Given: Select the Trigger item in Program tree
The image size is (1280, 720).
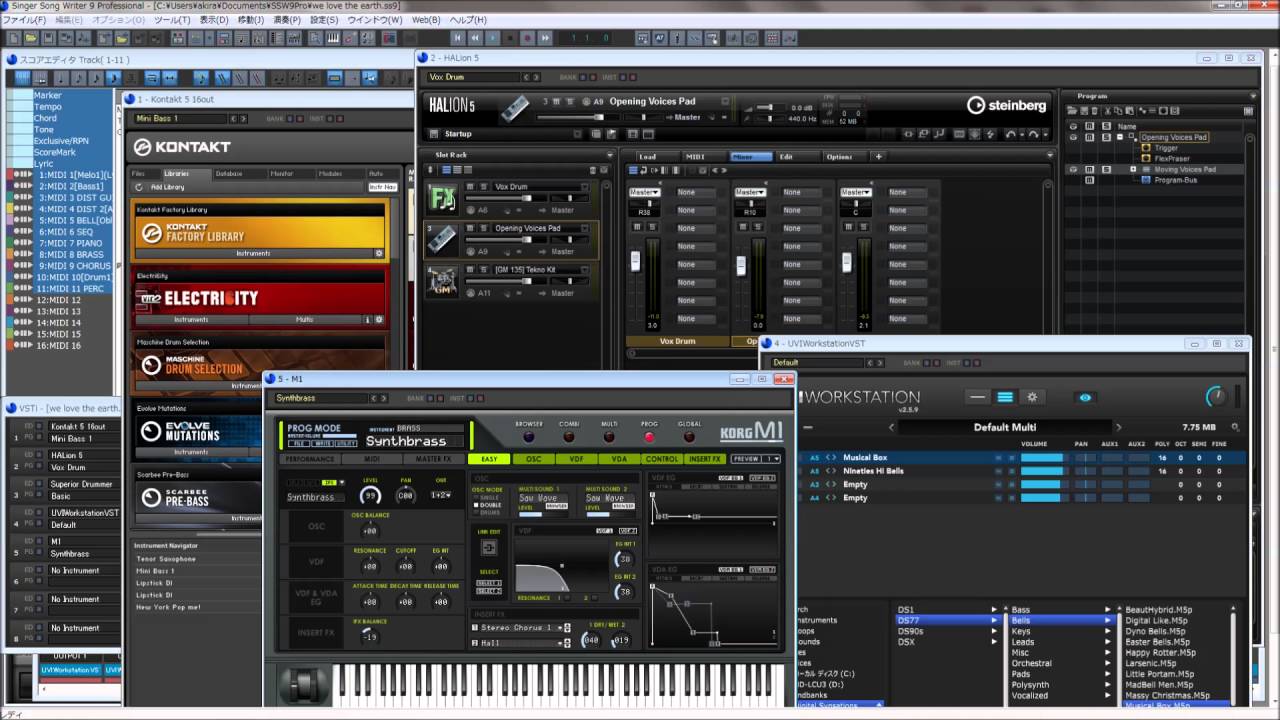Looking at the screenshot, I should [1166, 148].
